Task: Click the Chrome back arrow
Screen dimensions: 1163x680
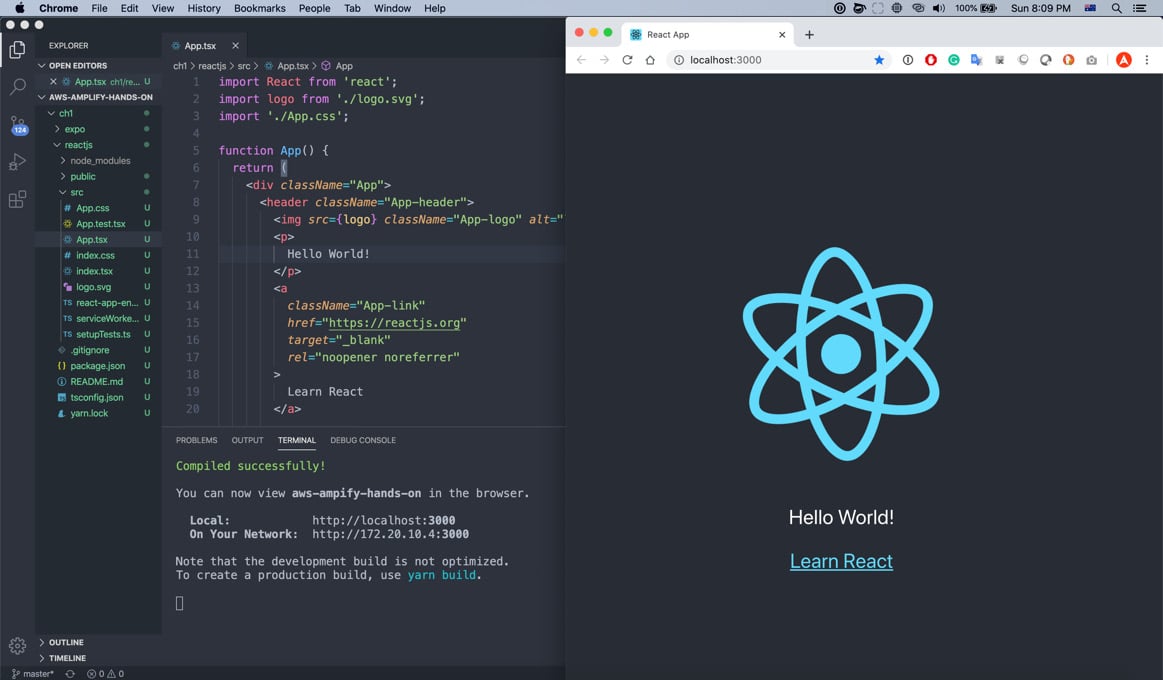Action: (582, 60)
